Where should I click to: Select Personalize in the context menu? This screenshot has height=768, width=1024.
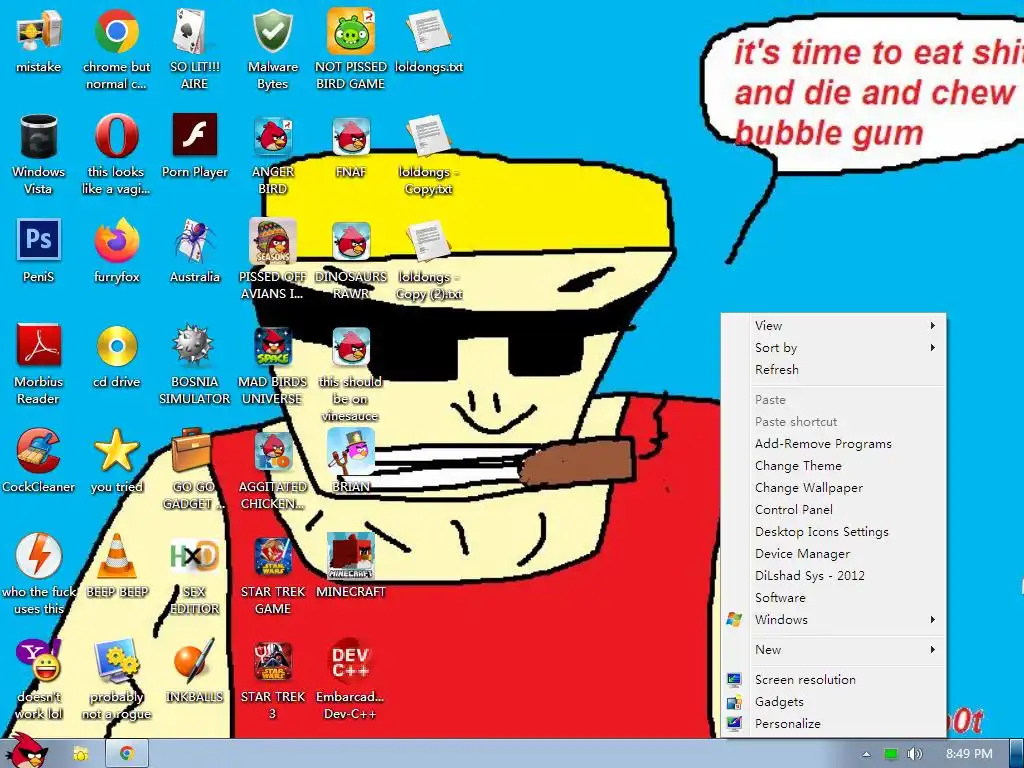coord(833,724)
